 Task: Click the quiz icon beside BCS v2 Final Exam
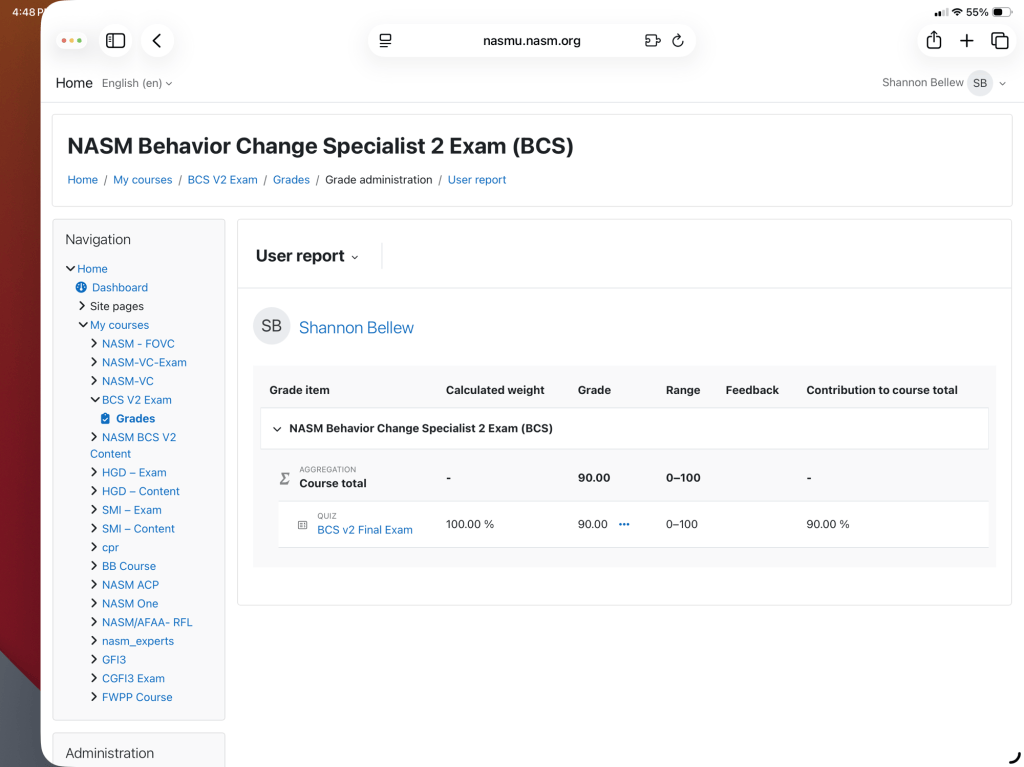coord(302,525)
